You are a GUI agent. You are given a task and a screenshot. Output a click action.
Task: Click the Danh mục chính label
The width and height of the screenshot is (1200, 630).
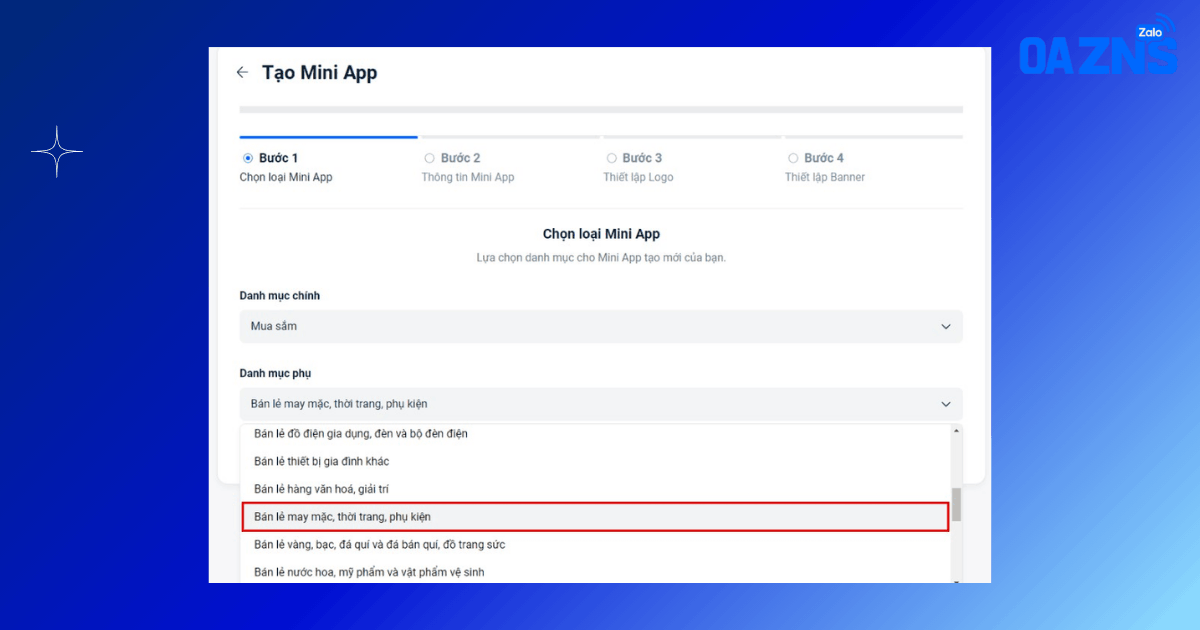click(280, 296)
